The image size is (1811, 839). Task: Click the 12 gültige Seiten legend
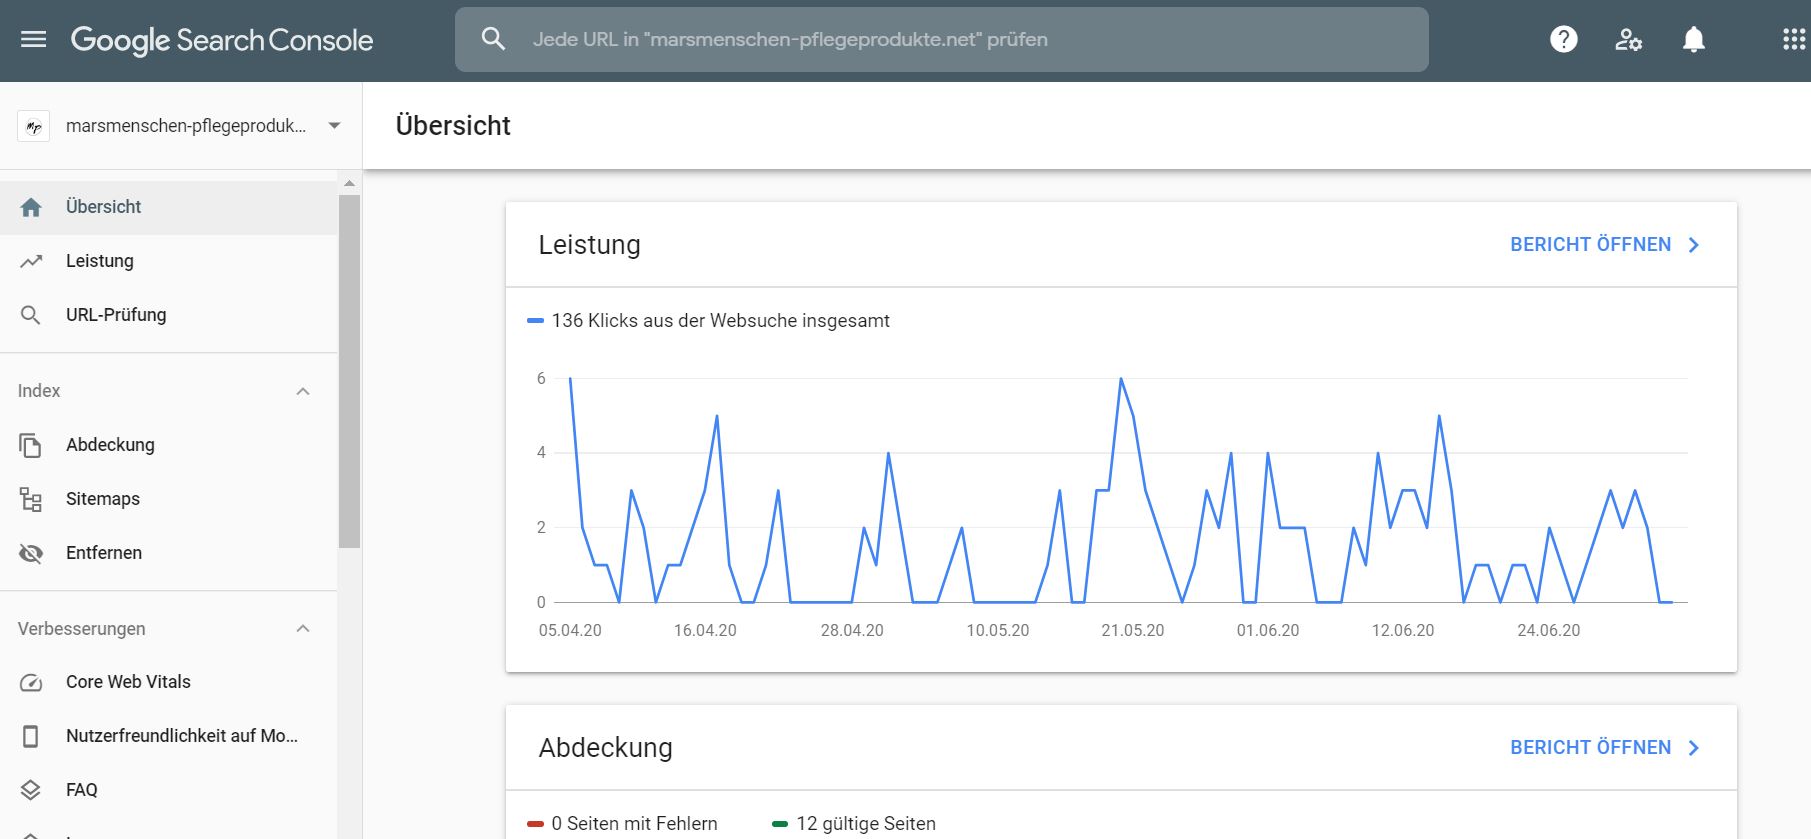[x=854, y=824]
